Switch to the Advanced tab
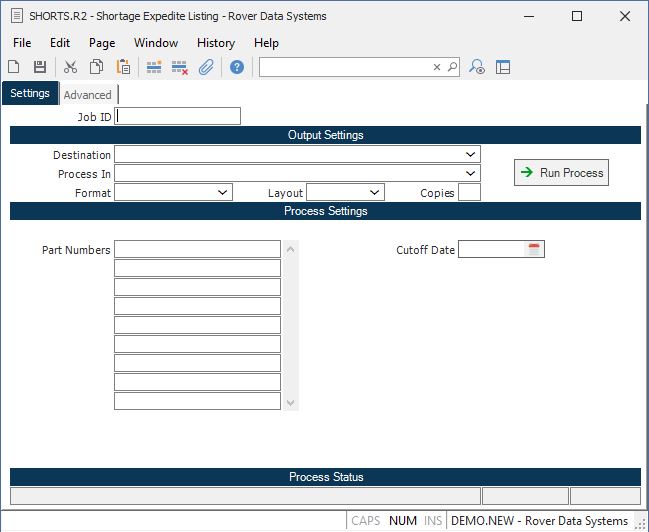 tap(88, 95)
